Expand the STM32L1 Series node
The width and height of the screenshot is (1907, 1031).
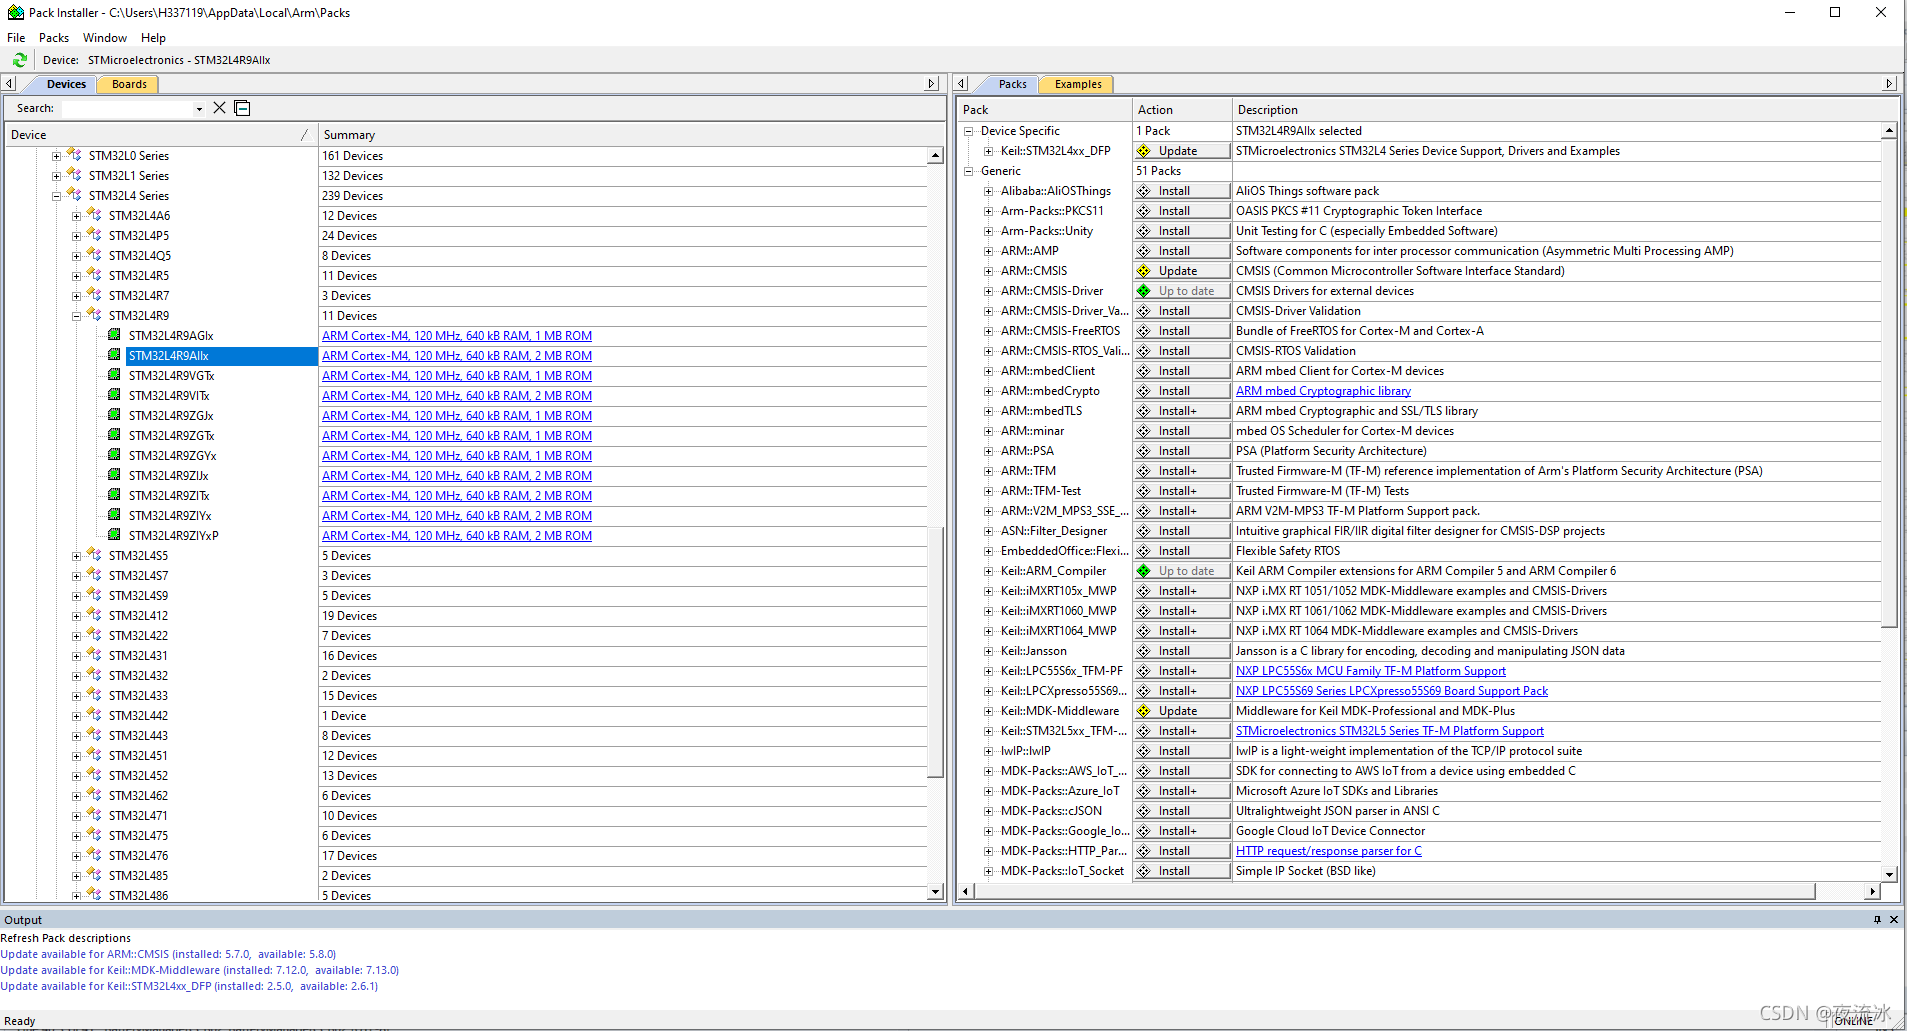[56, 176]
